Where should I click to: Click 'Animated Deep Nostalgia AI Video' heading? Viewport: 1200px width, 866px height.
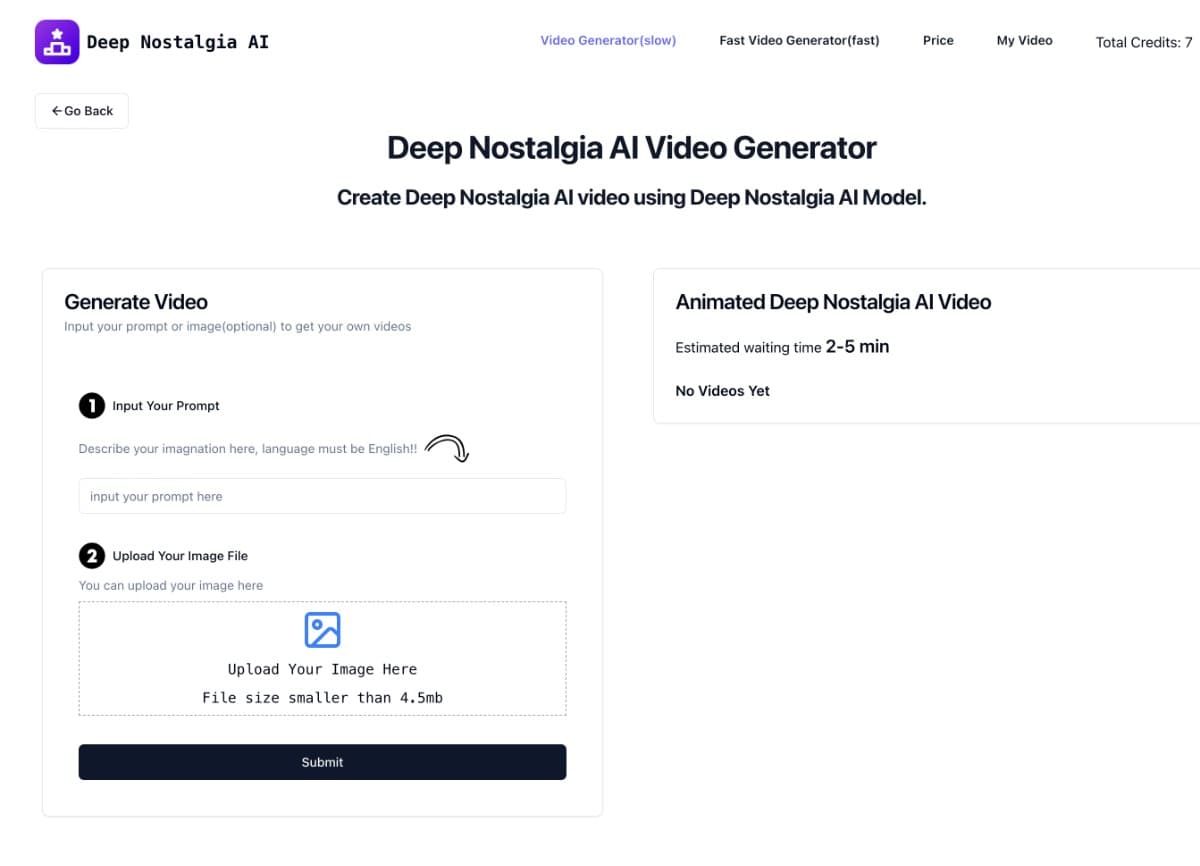(833, 302)
